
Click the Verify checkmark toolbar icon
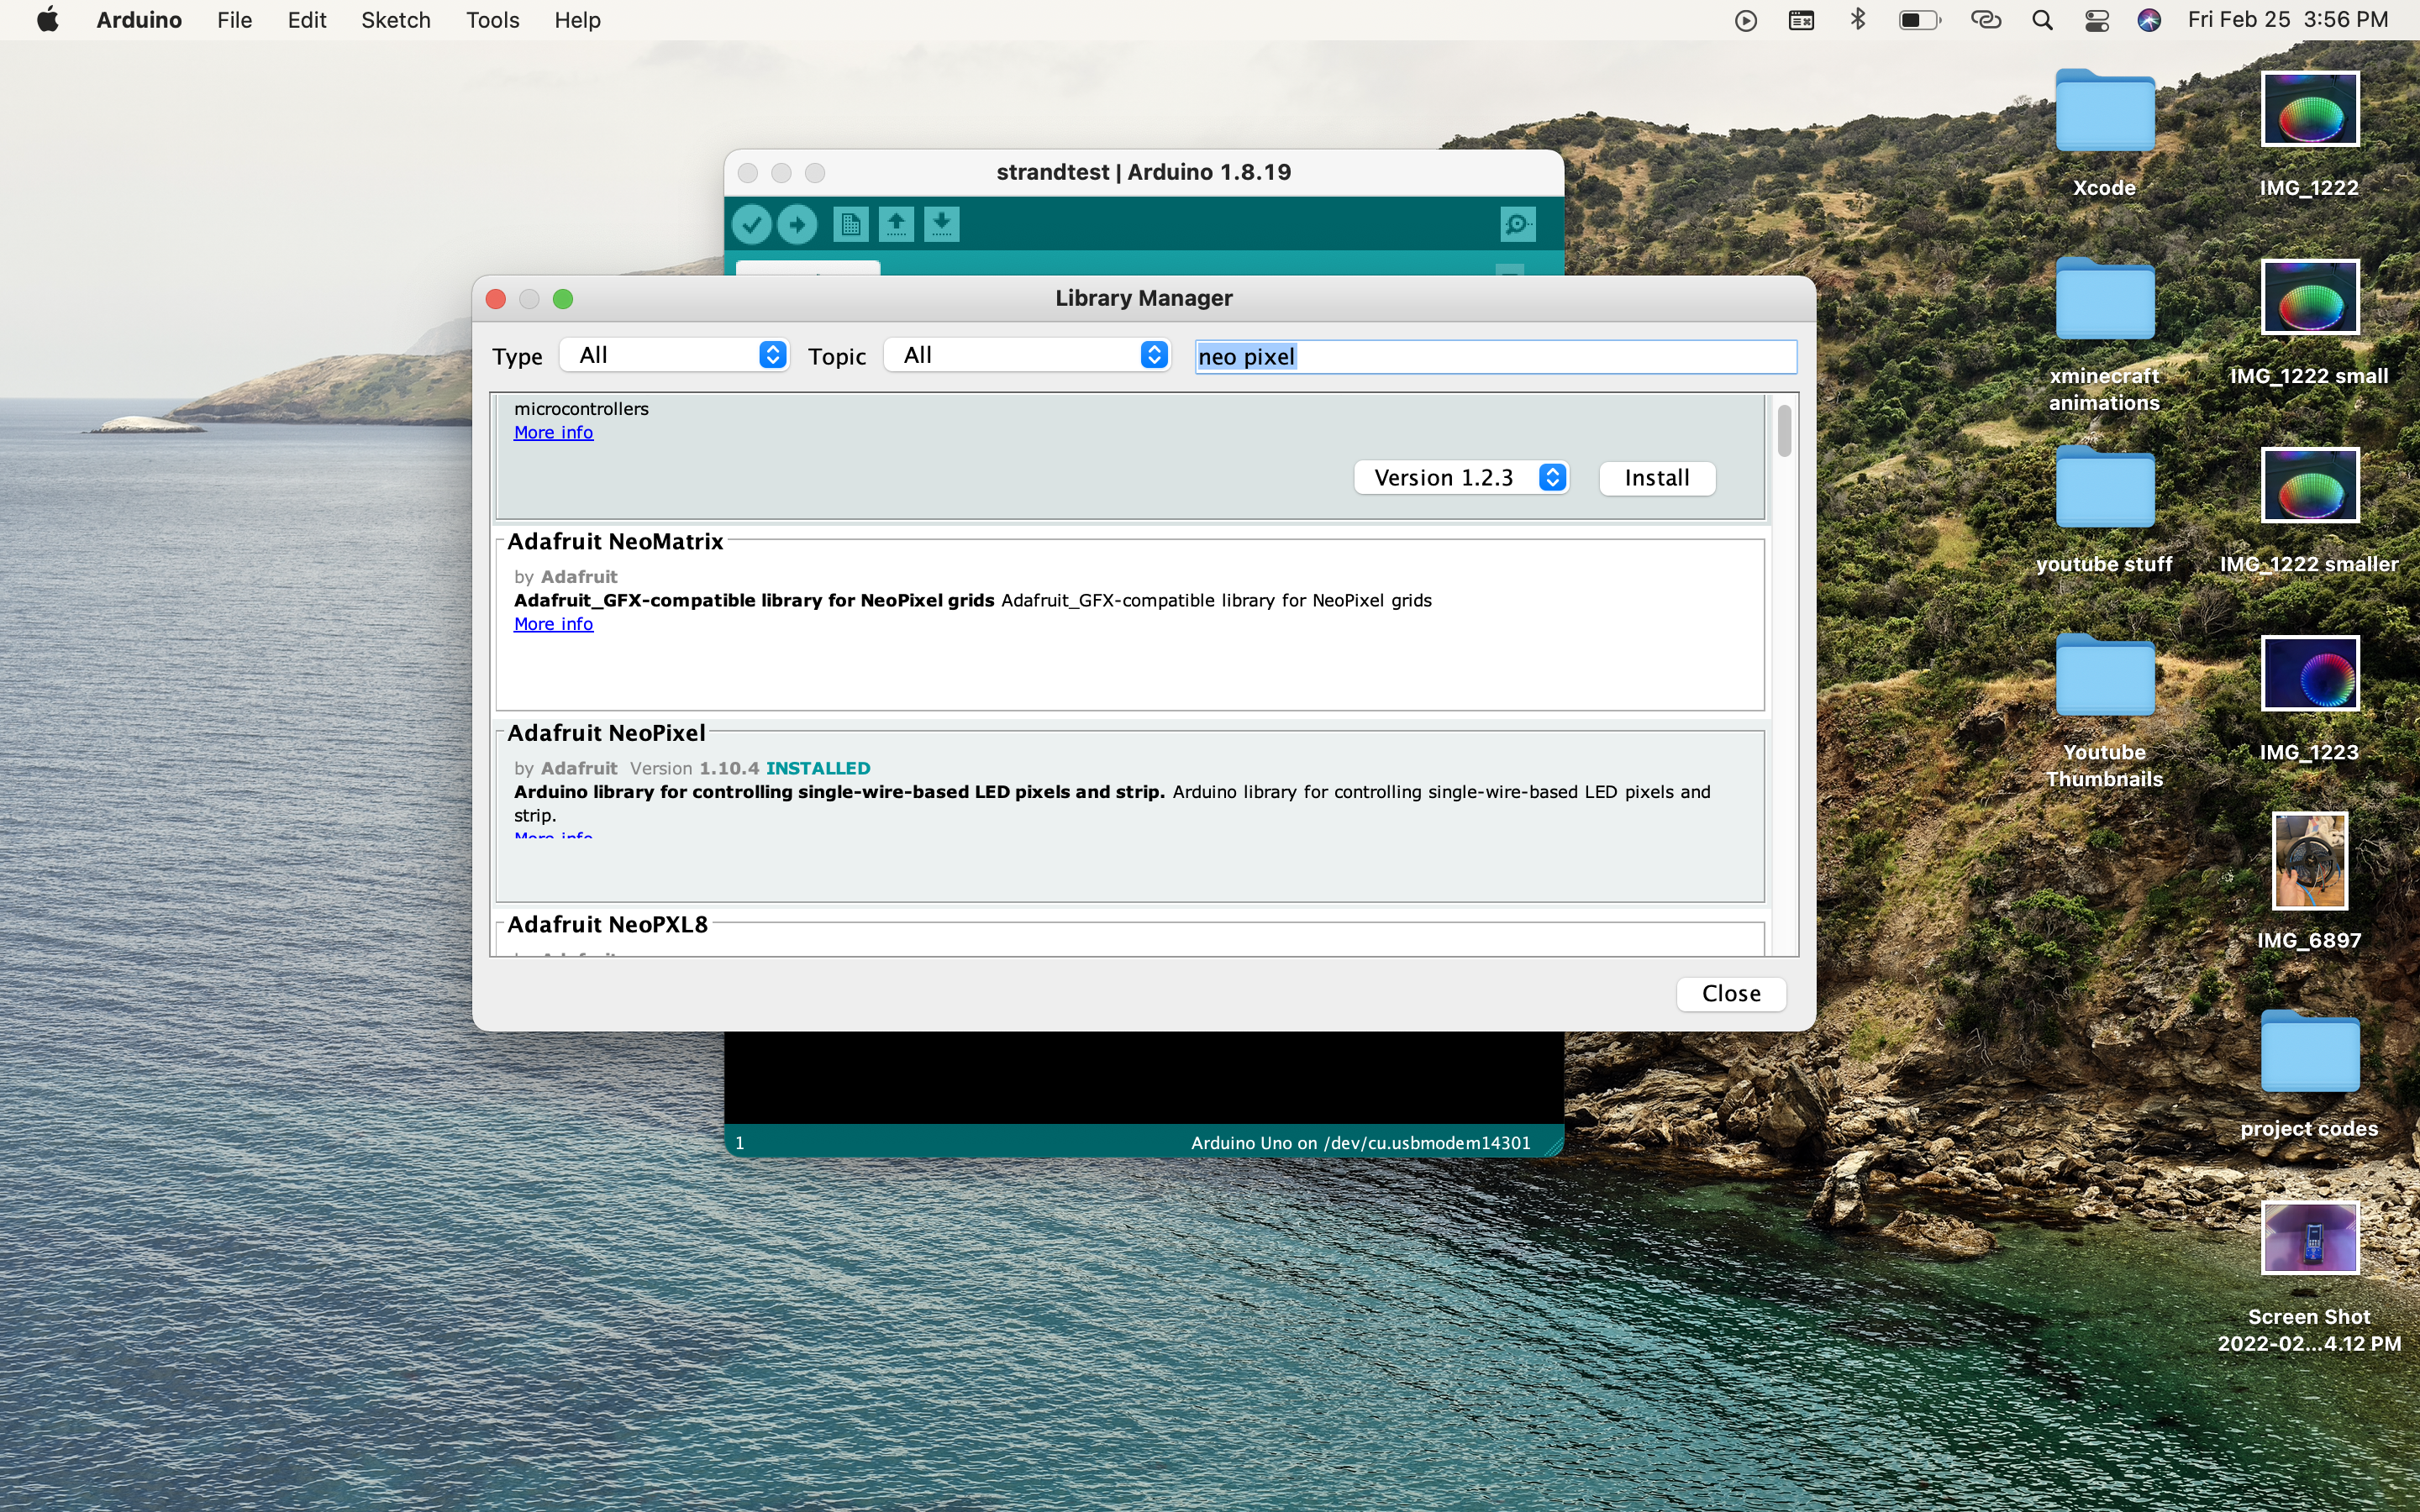point(751,224)
